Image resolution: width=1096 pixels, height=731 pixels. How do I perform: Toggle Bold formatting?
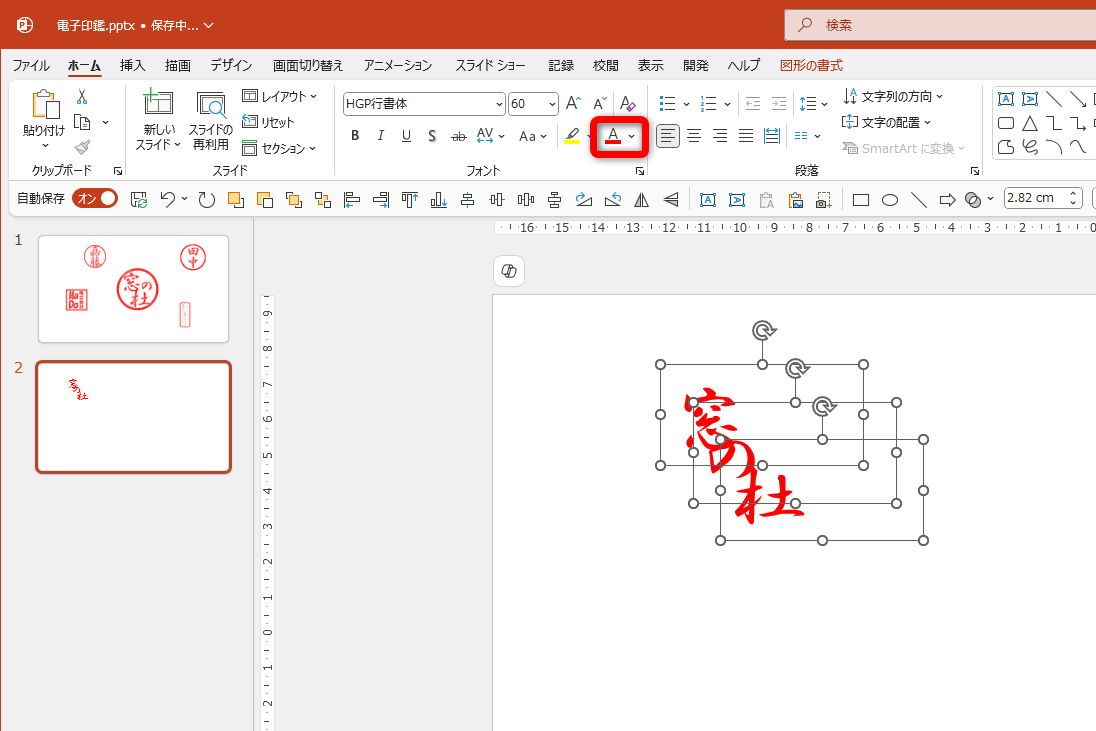click(355, 136)
